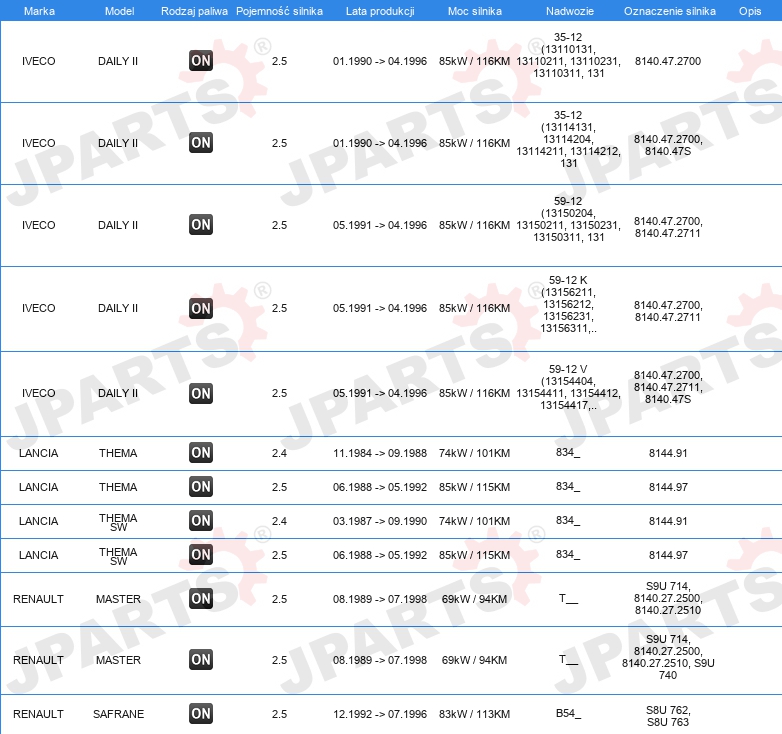Click the Rodzaj paliwa column header
Screen dimensions: 782x734
[195, 11]
